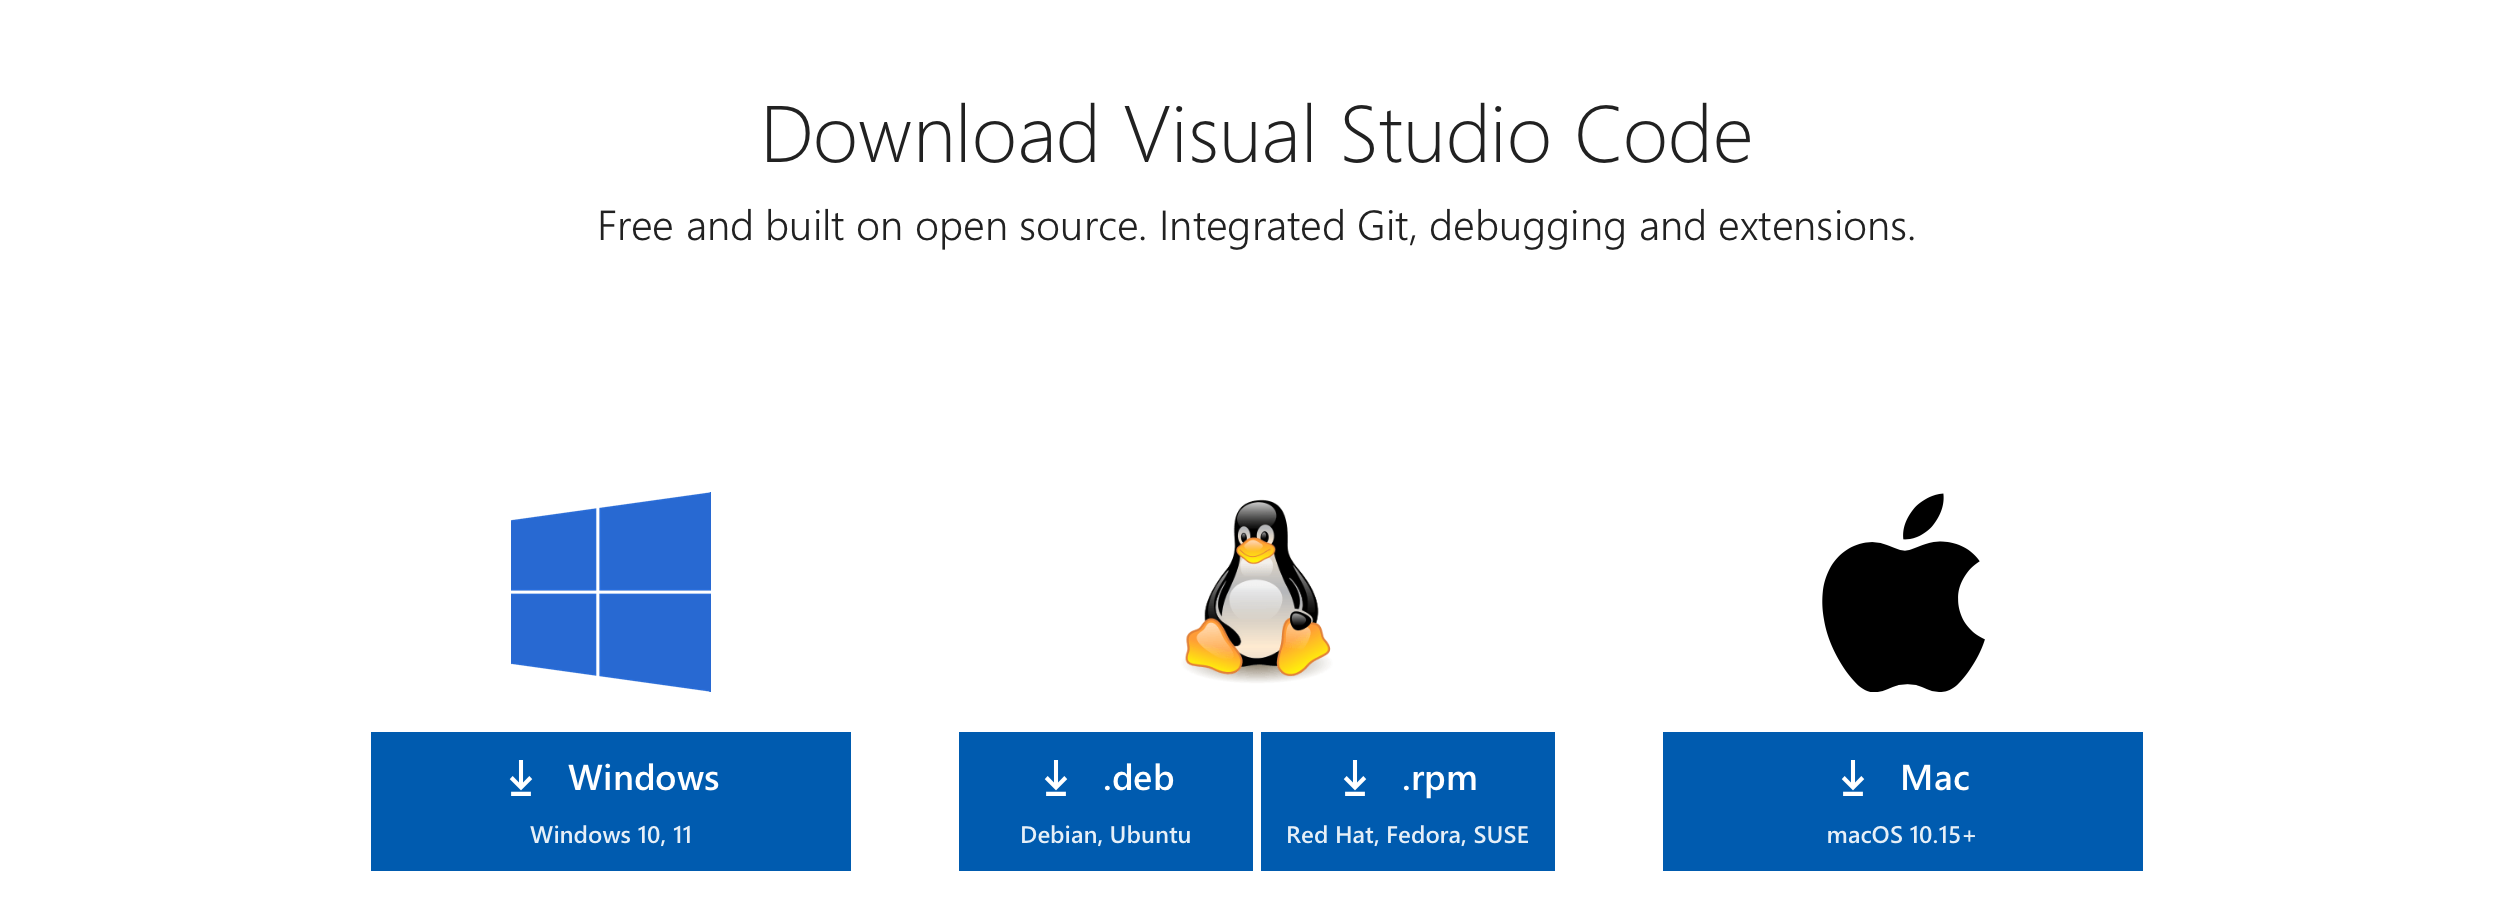2518x898 pixels.
Task: Click the Windows logo icon
Action: pyautogui.click(x=611, y=592)
